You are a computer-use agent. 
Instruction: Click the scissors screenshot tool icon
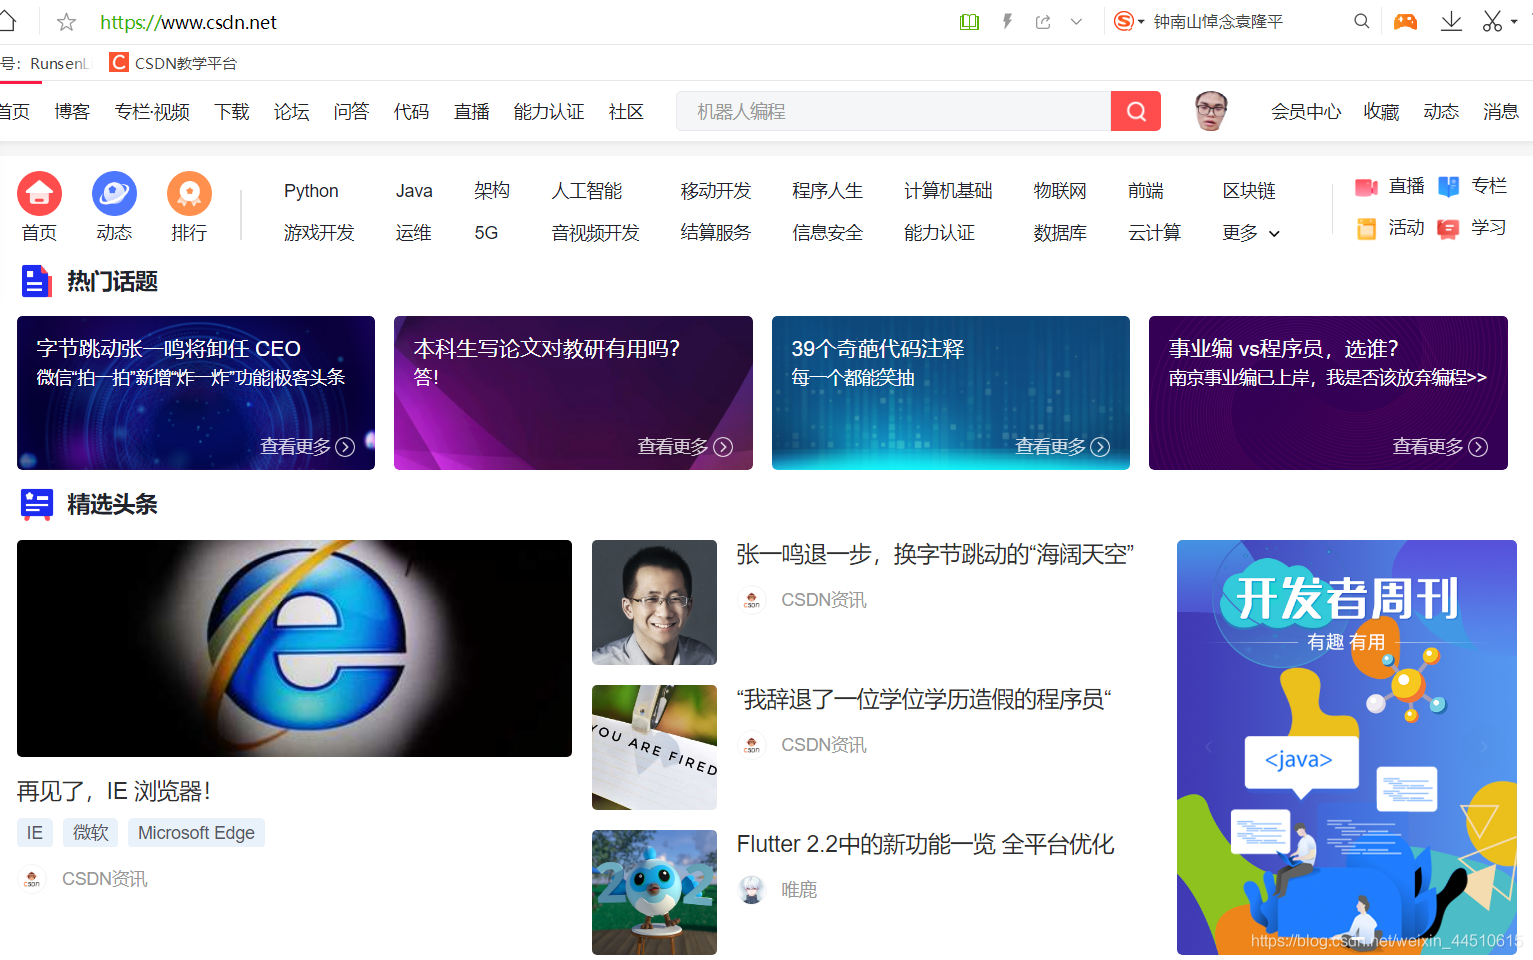[1492, 21]
